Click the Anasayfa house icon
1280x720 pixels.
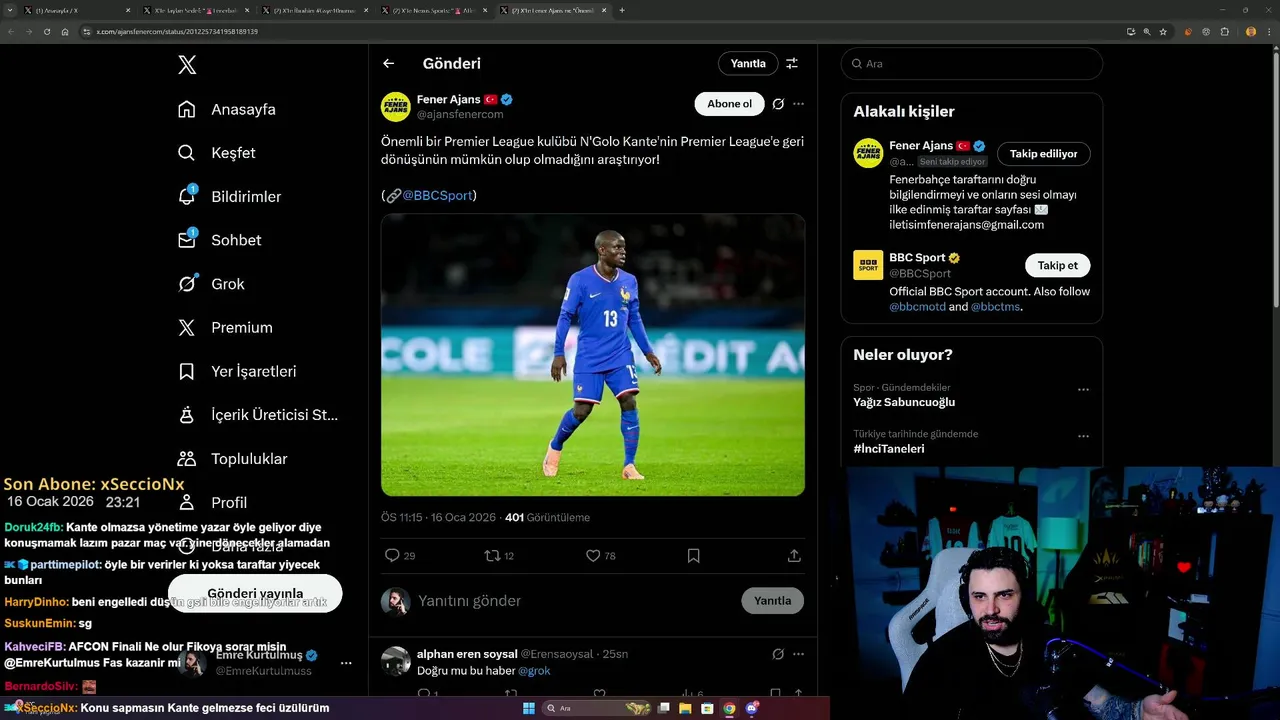[187, 109]
